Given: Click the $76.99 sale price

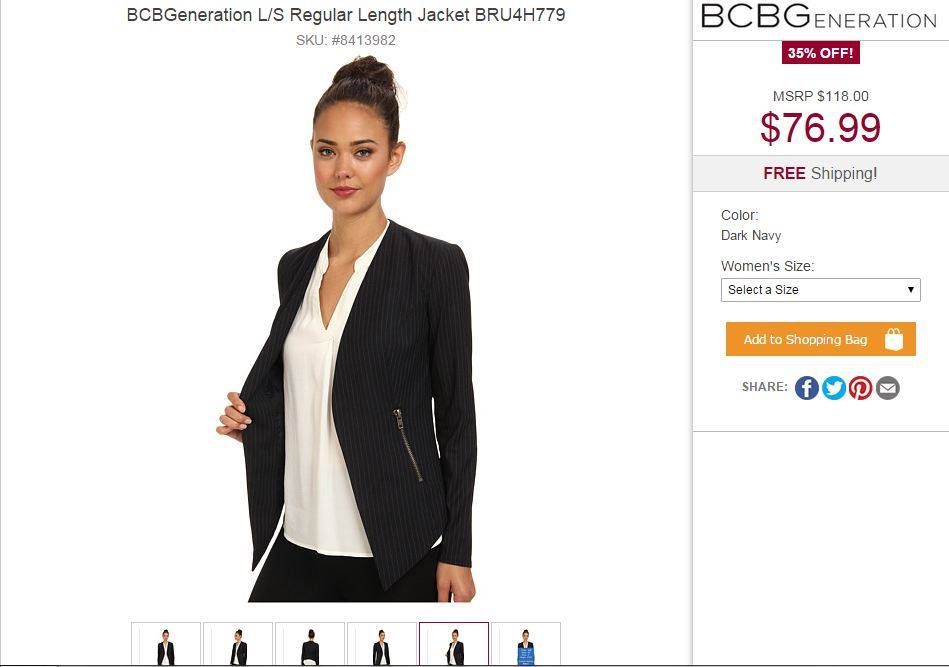Looking at the screenshot, I should pyautogui.click(x=820, y=128).
